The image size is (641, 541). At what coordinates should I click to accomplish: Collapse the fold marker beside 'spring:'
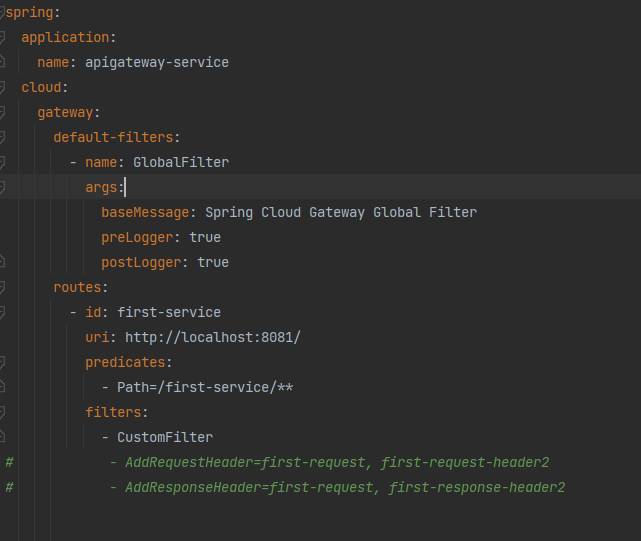[x=2, y=13]
